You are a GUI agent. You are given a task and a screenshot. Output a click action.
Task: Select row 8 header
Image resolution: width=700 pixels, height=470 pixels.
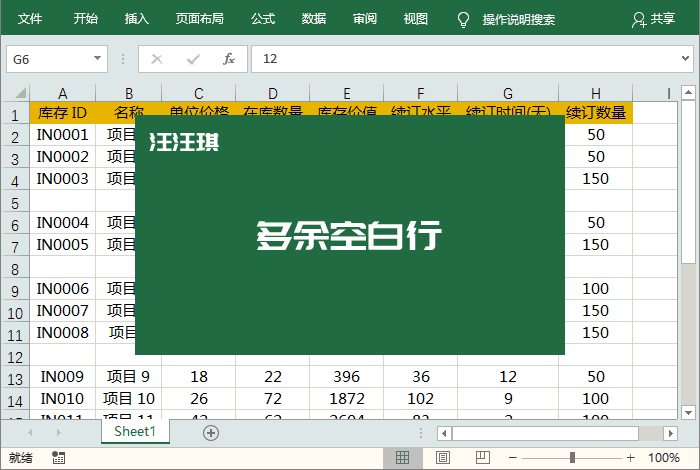coord(15,269)
